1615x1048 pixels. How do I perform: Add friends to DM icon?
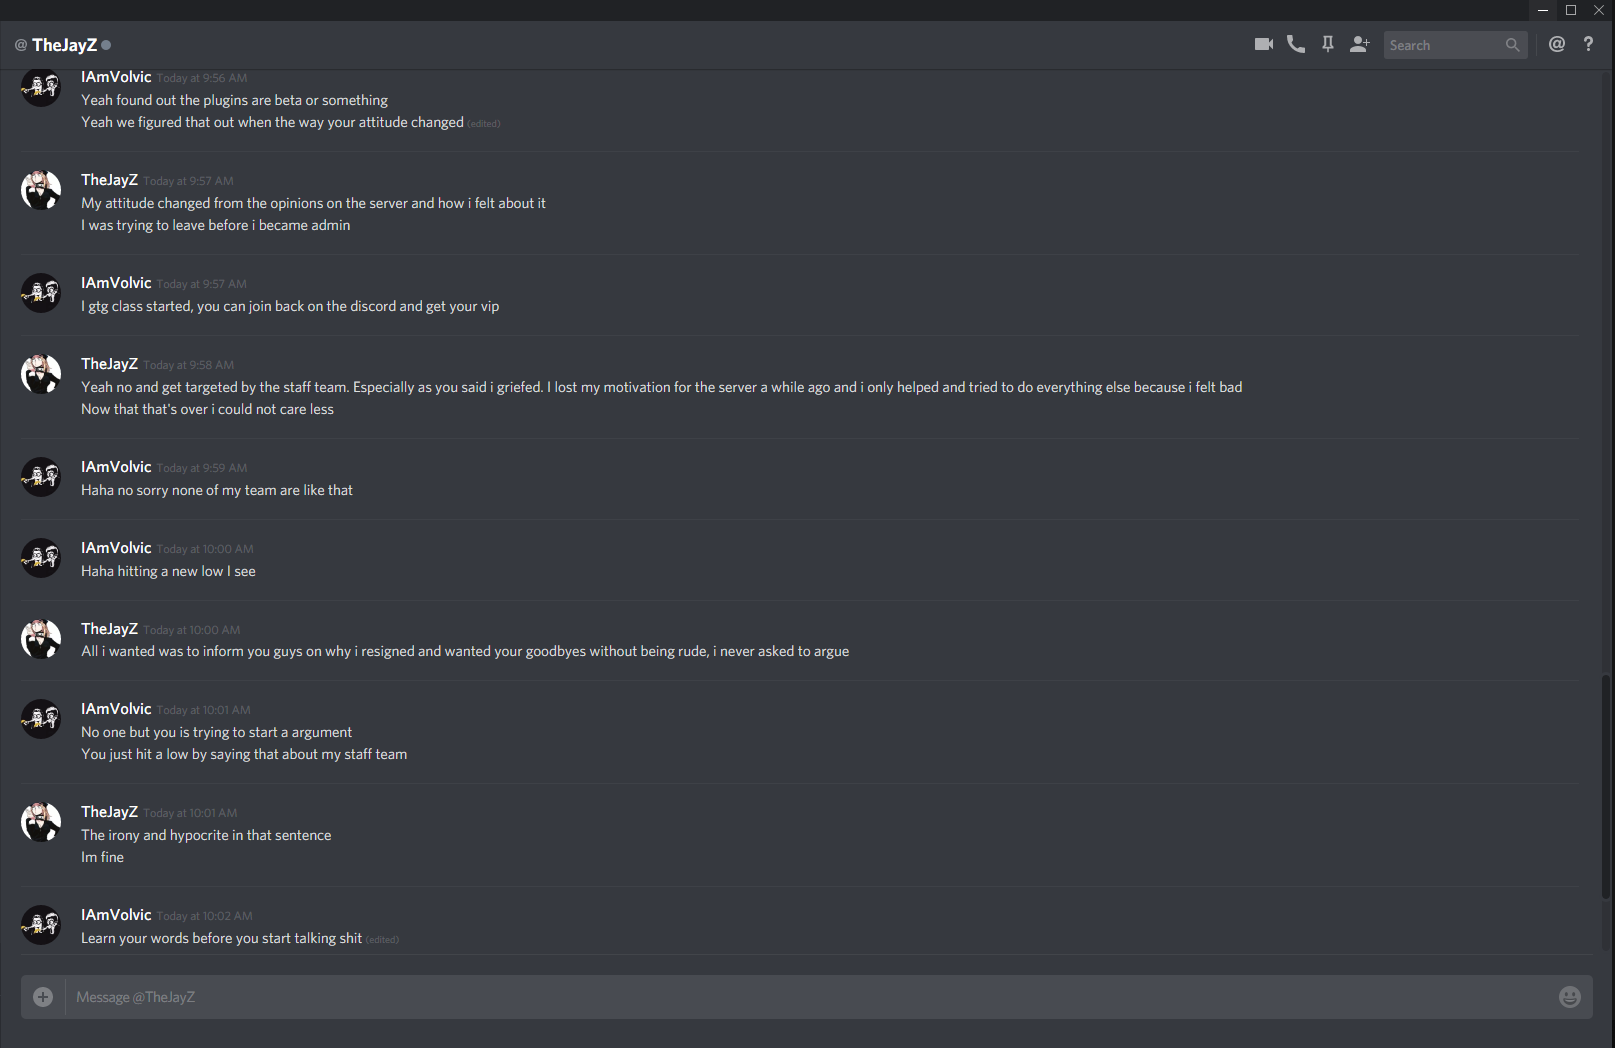coord(1360,44)
